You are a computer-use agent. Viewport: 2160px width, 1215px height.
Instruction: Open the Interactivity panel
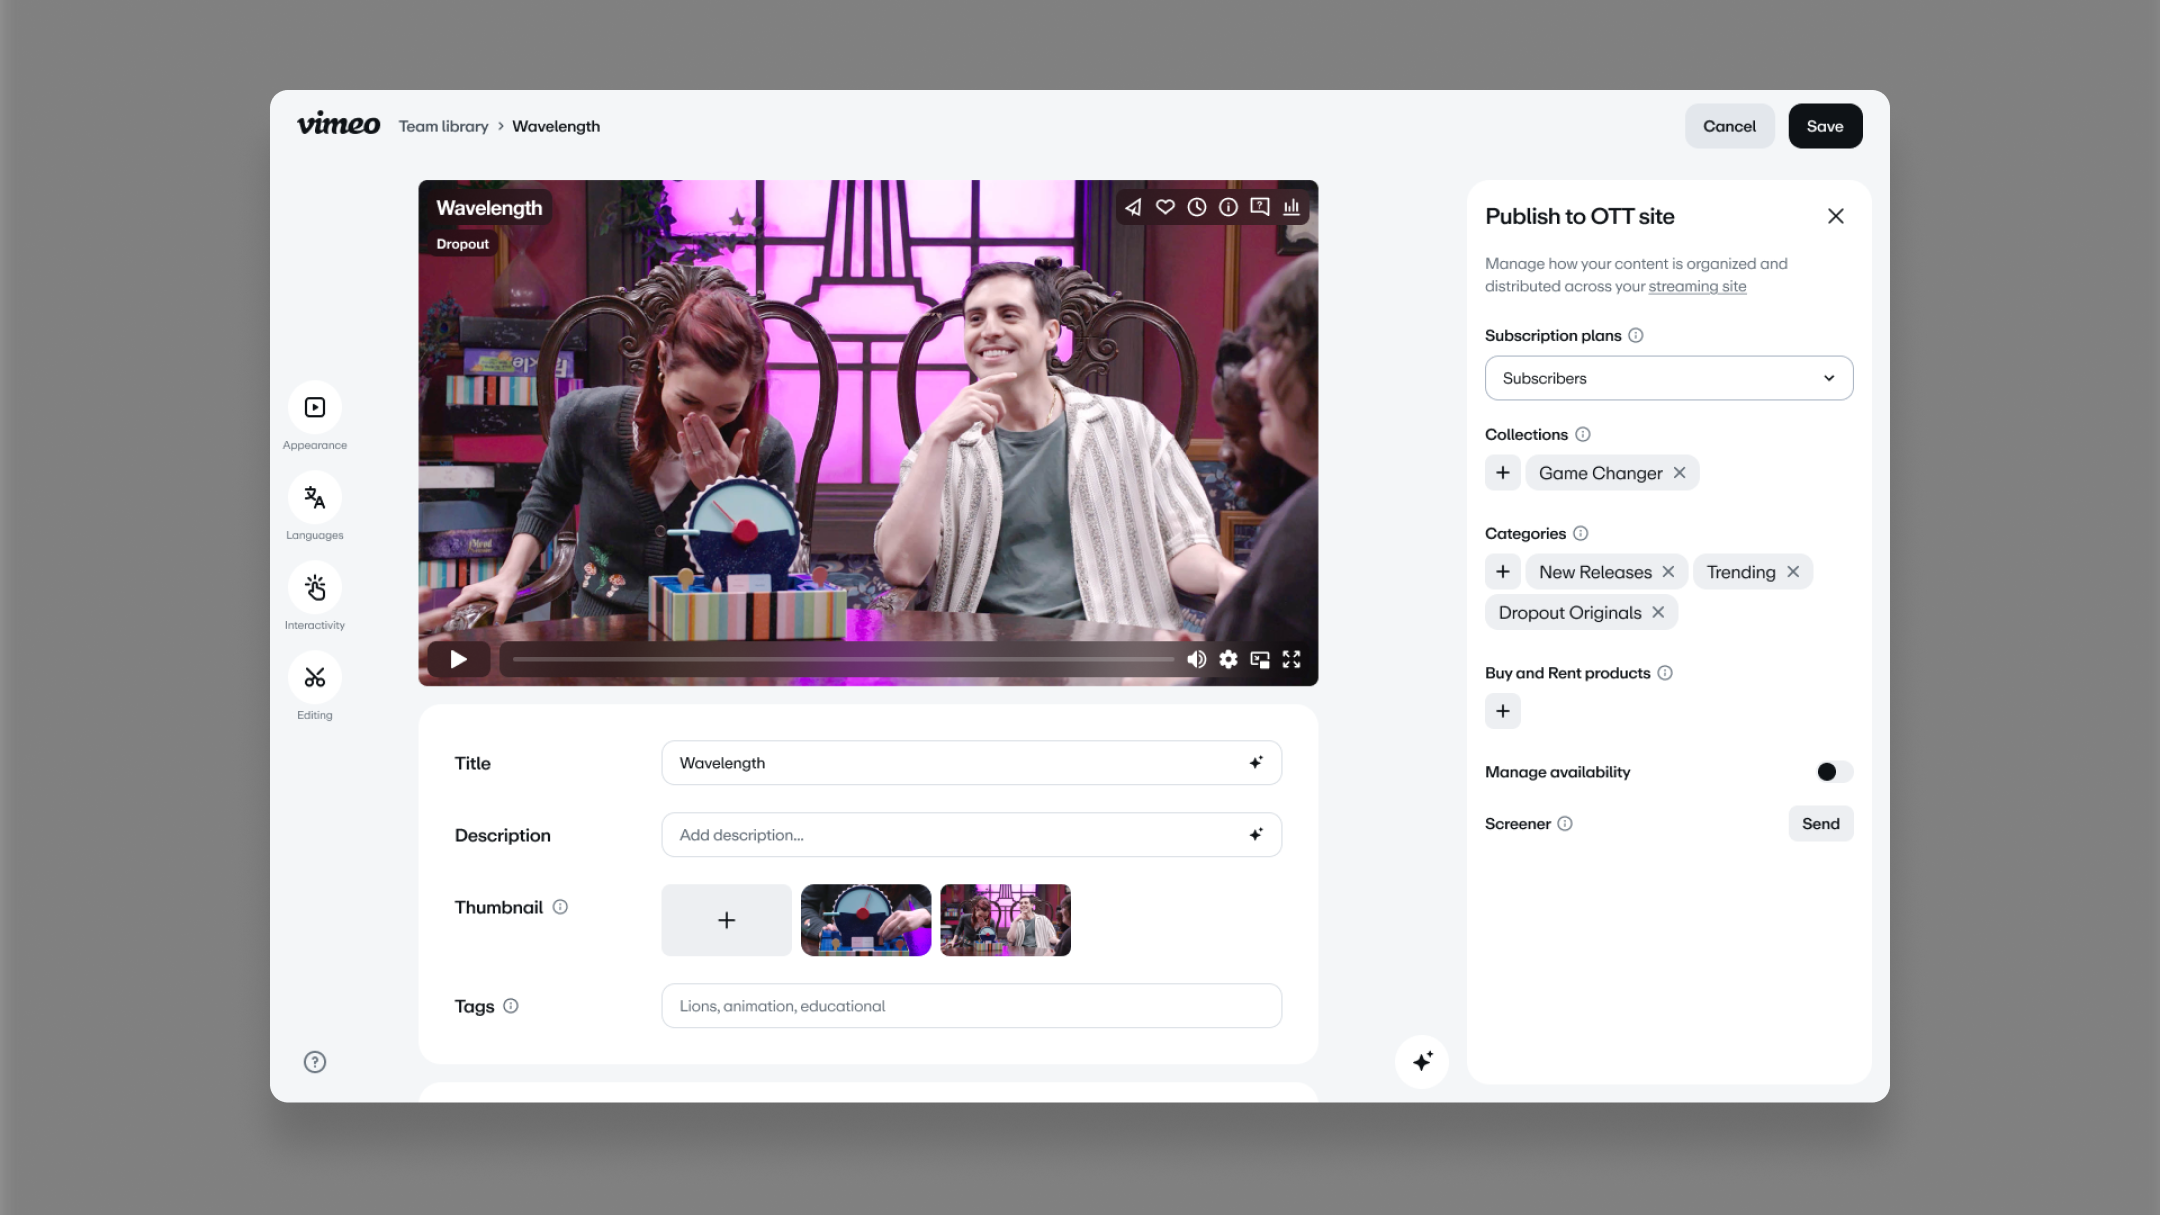pos(314,588)
